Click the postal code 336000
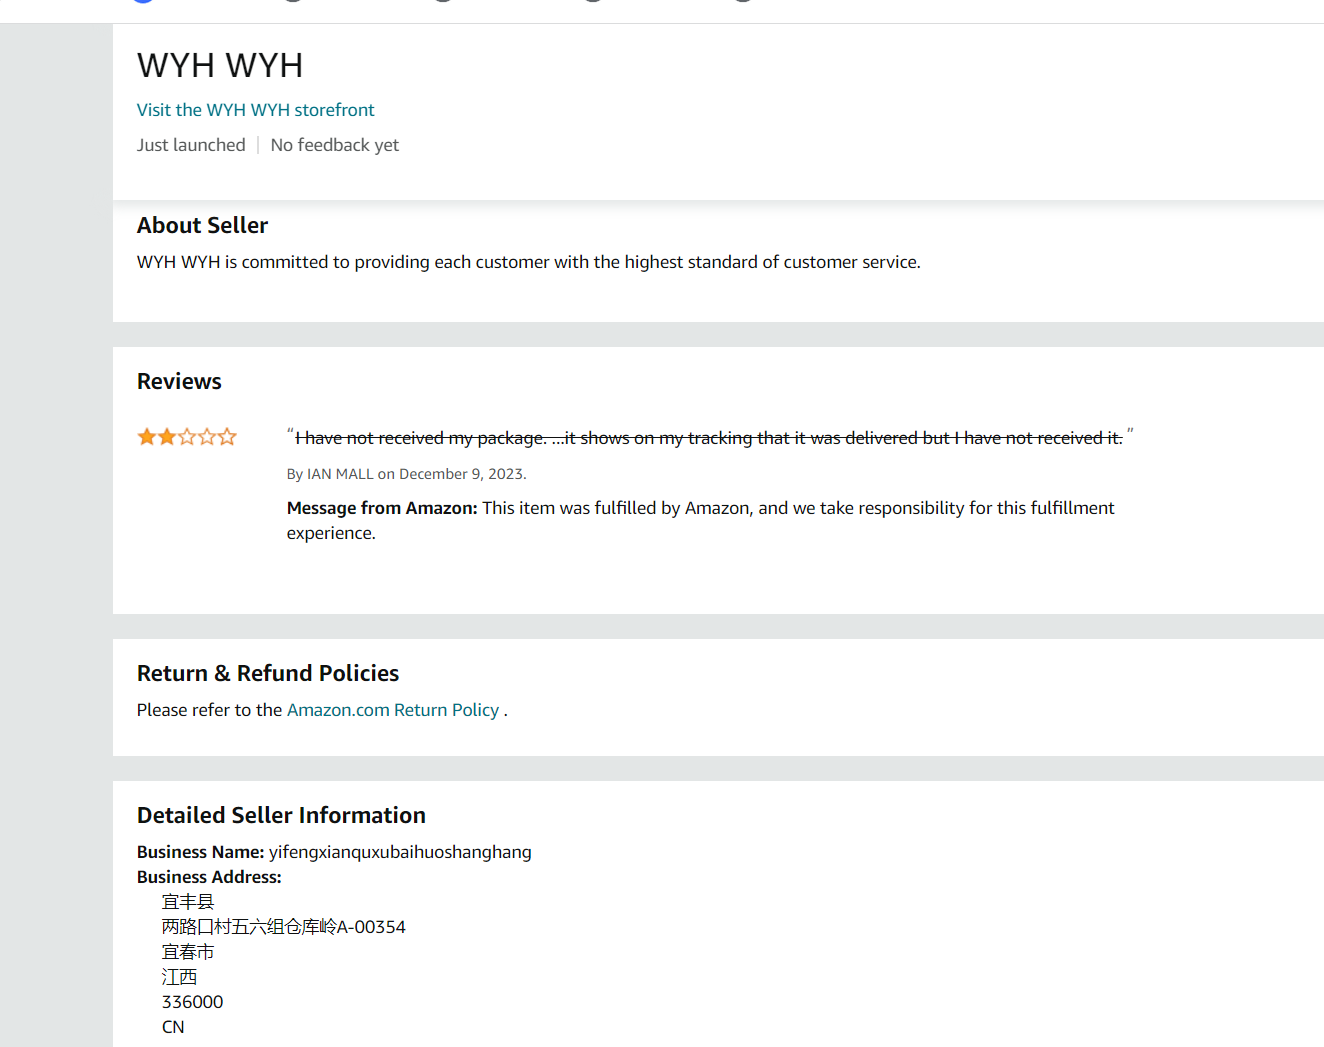The height and width of the screenshot is (1047, 1324). coord(192,1002)
